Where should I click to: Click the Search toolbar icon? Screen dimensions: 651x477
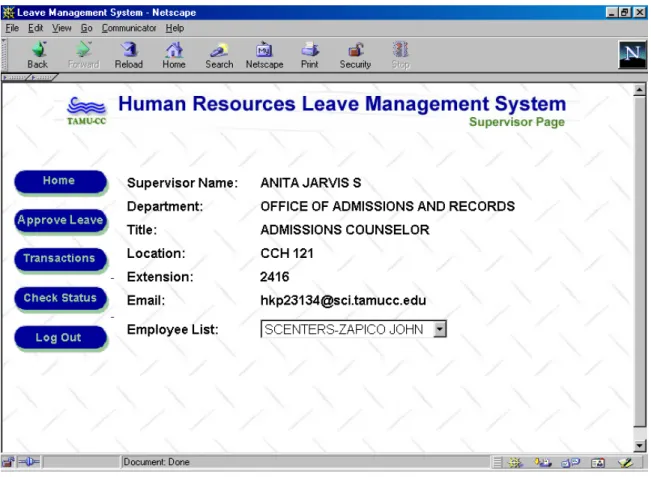[x=219, y=55]
